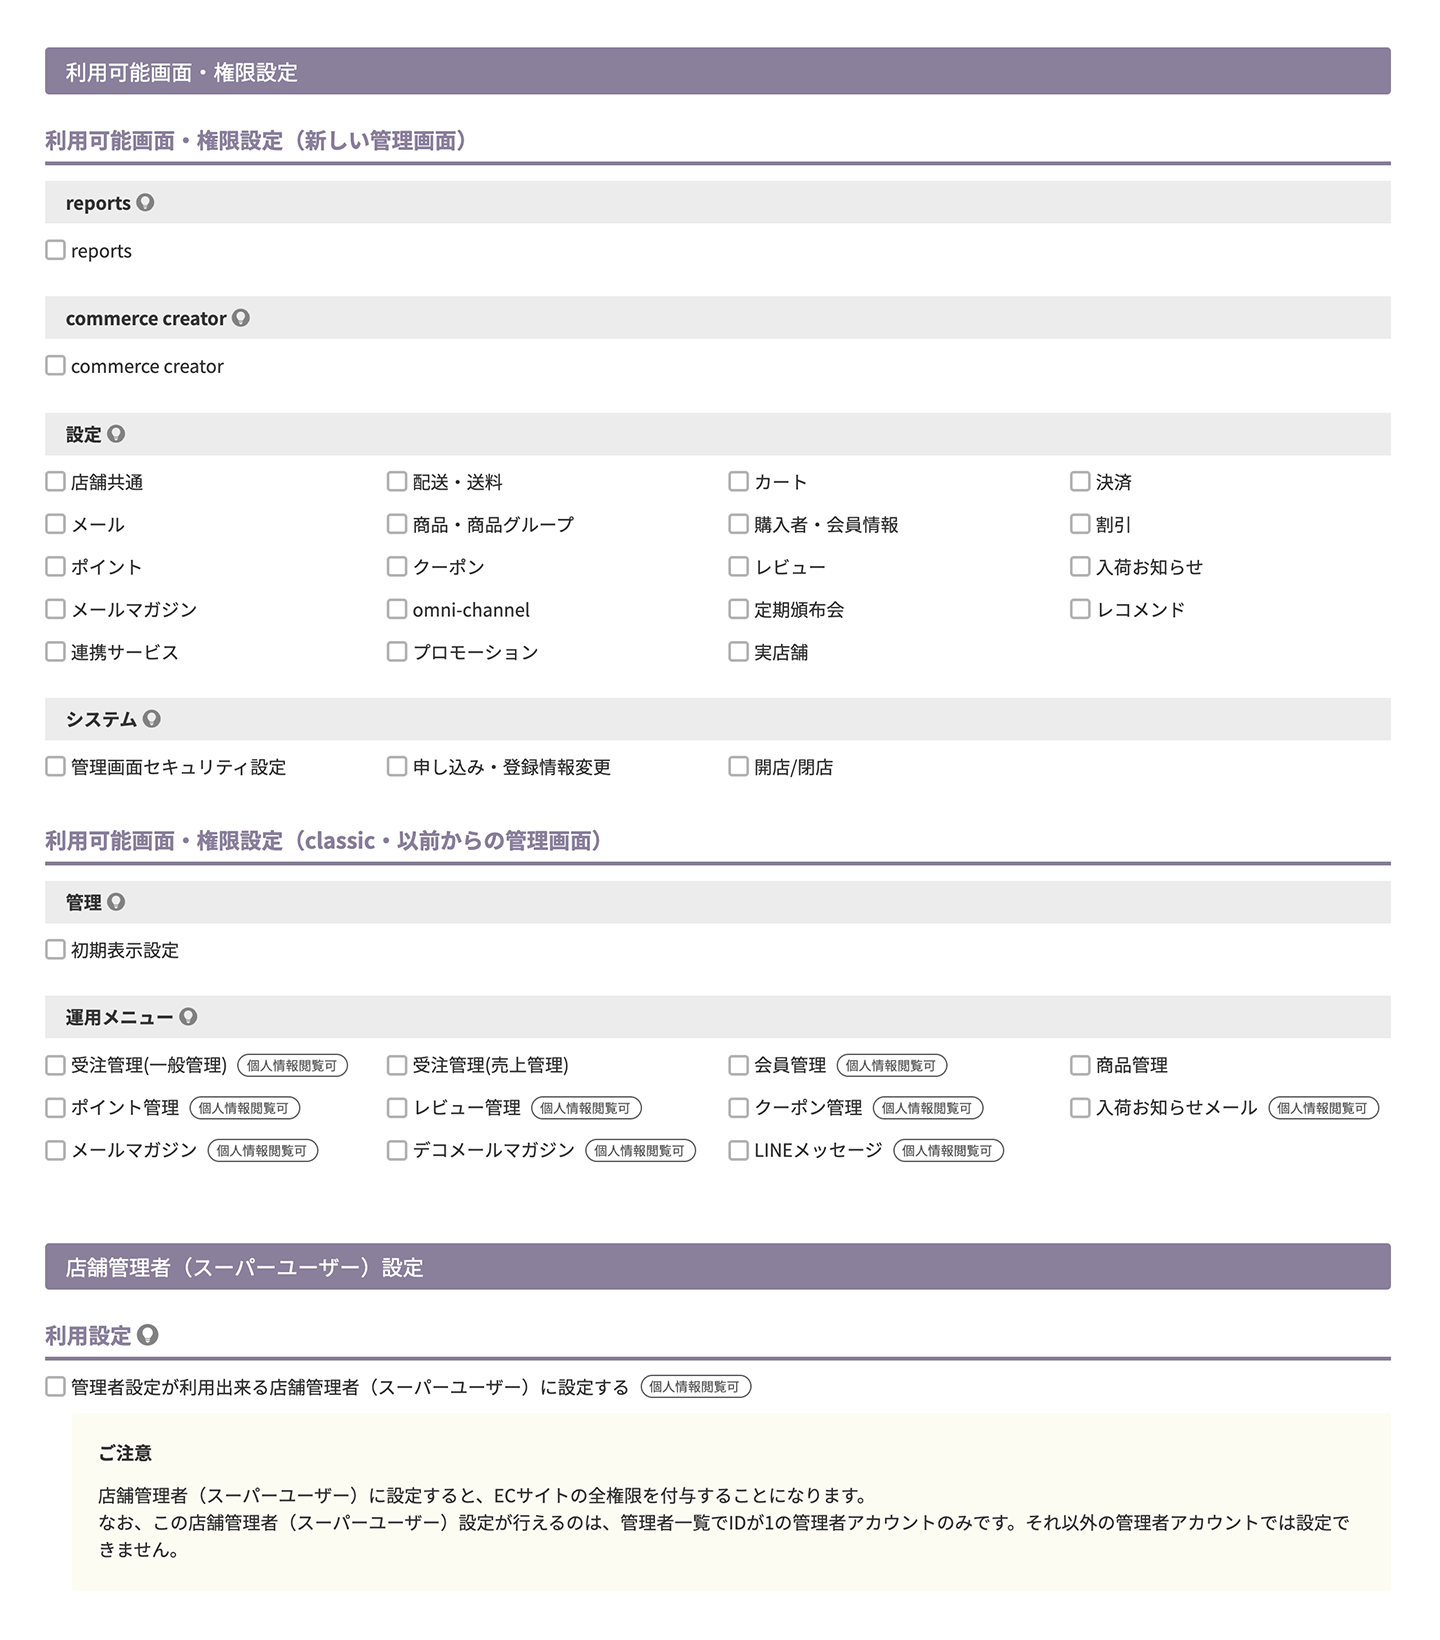Enable 商品・商品グループ permission
Viewport: 1440px width, 1640px height.
(x=397, y=524)
